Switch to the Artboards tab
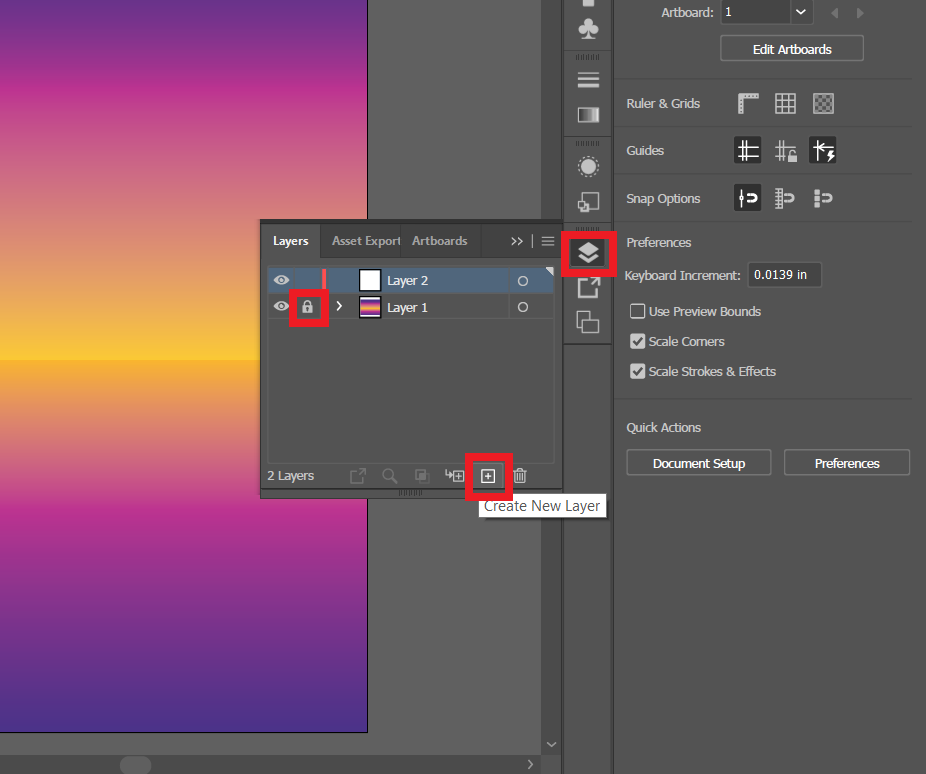 (439, 241)
